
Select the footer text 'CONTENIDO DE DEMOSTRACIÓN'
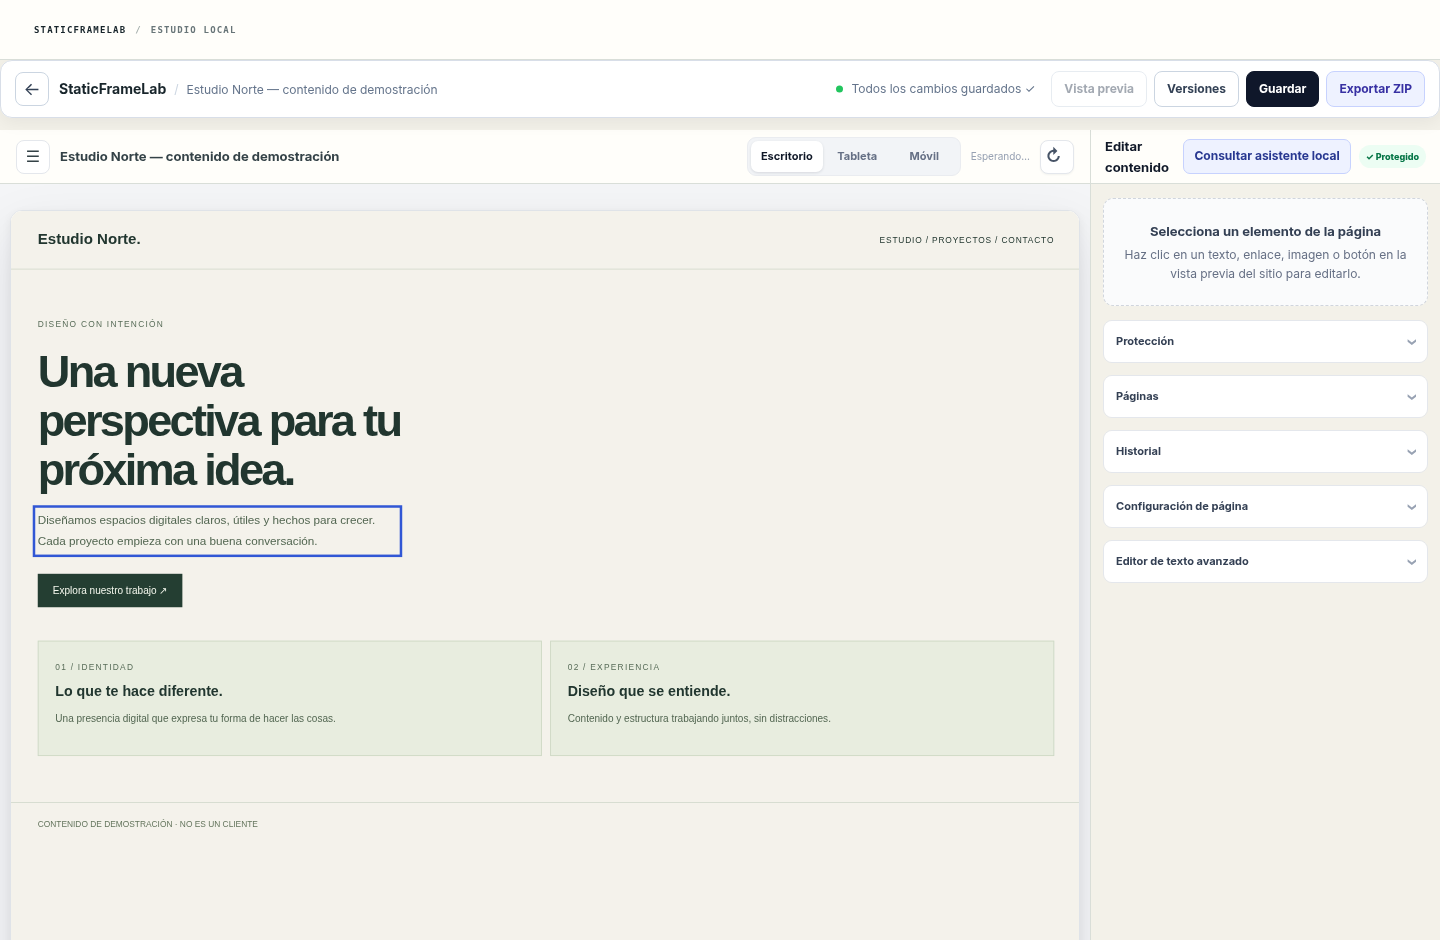(148, 824)
